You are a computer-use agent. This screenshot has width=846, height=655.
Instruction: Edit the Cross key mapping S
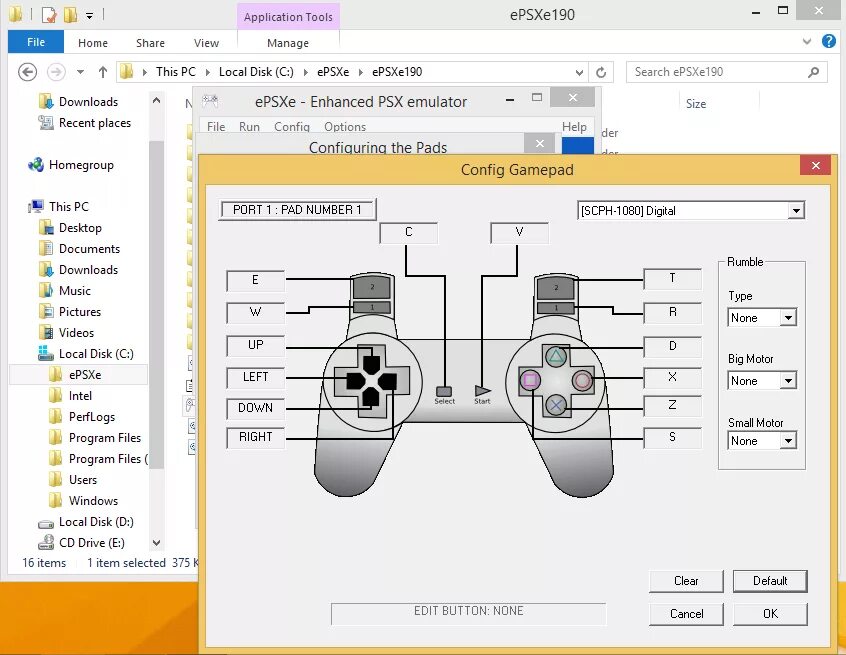672,438
